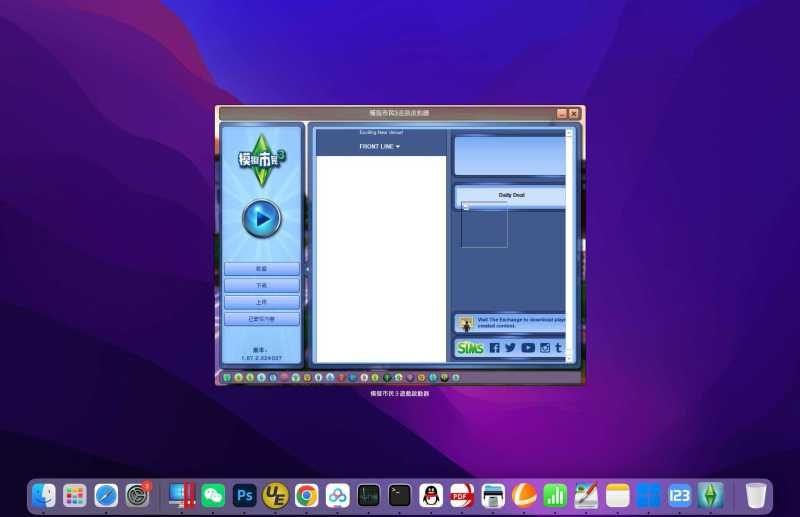Follow the Visit The Exchange link banner
This screenshot has width=800, height=517.
click(x=510, y=323)
